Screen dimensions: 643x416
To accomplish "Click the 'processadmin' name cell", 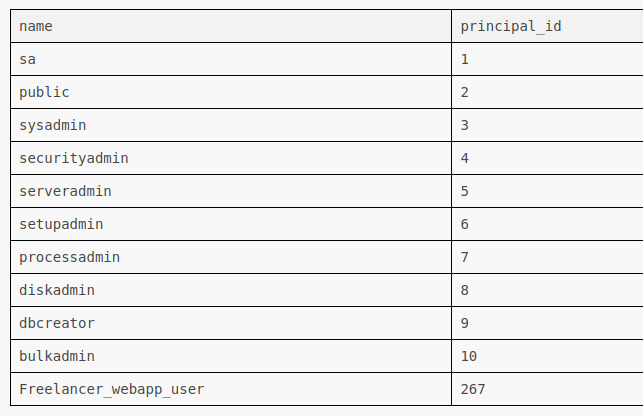I will tap(69, 257).
